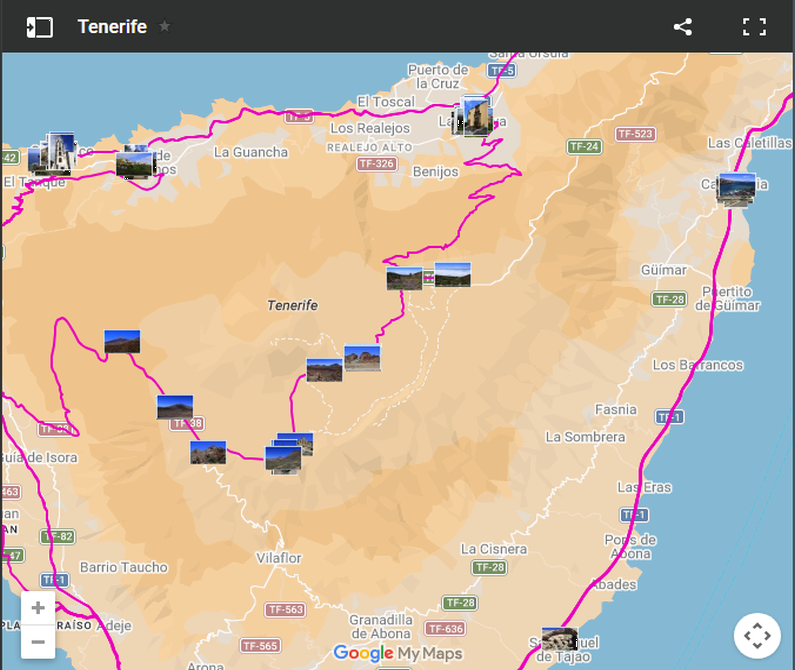Click the TF-565 road badge

pos(260,646)
